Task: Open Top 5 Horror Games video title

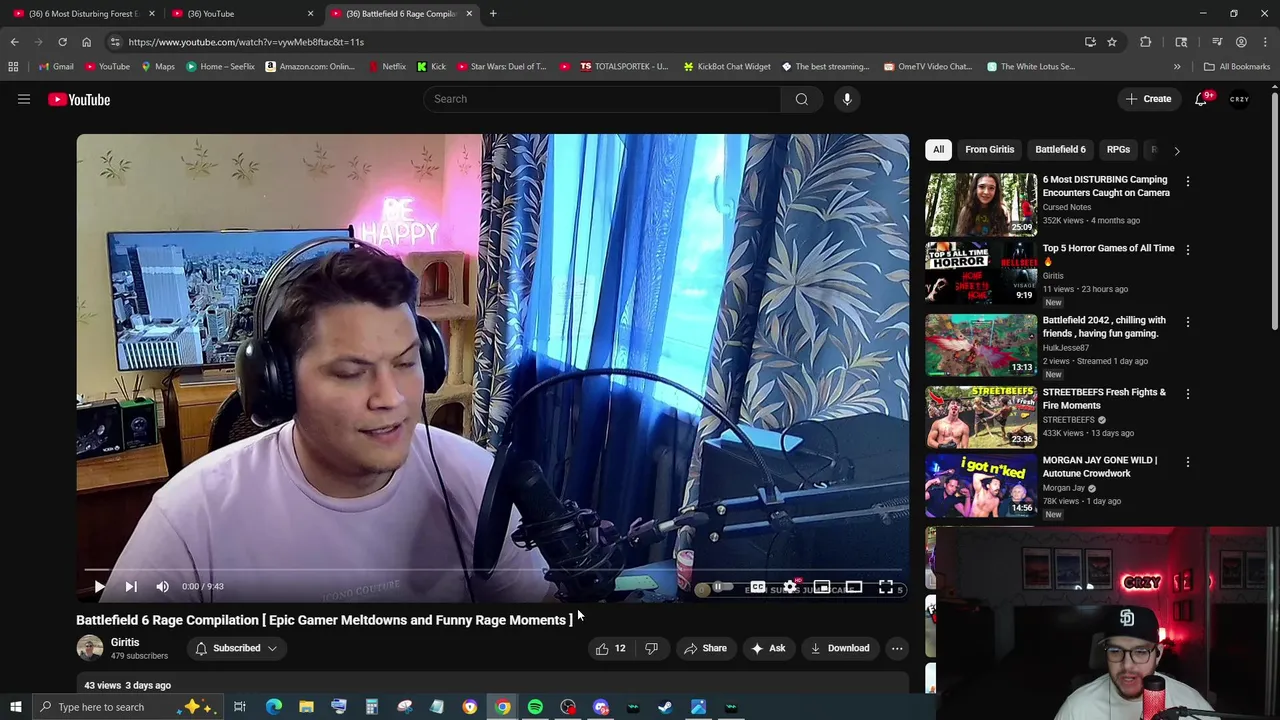Action: [1108, 254]
